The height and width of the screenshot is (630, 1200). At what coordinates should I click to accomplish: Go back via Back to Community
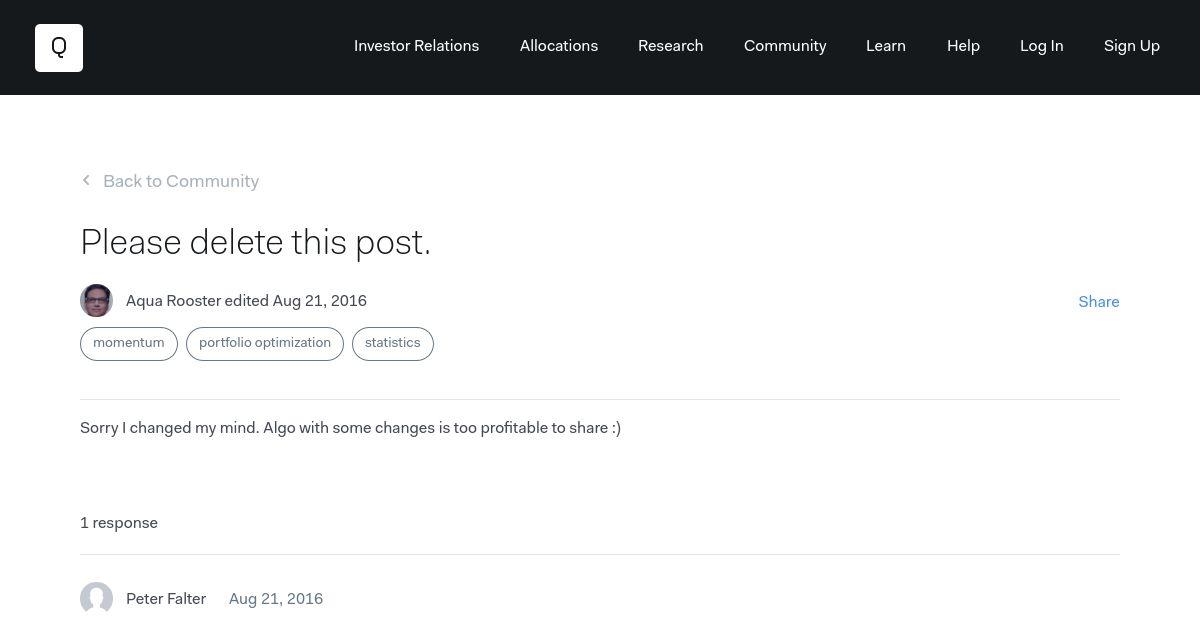[181, 181]
